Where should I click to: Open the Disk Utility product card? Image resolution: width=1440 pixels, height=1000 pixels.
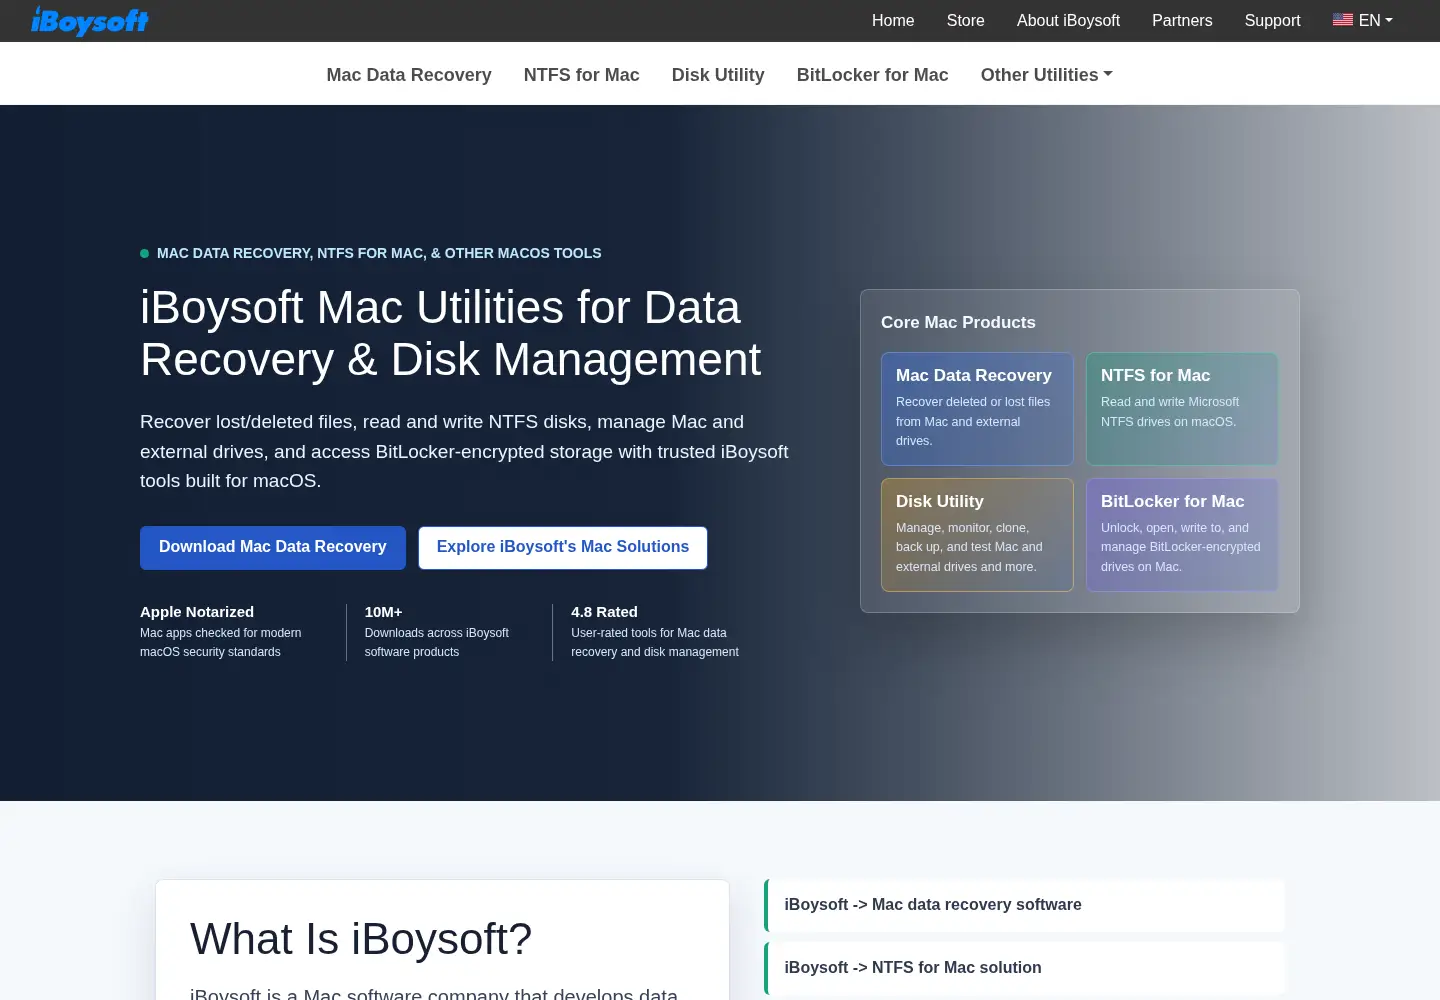point(977,535)
